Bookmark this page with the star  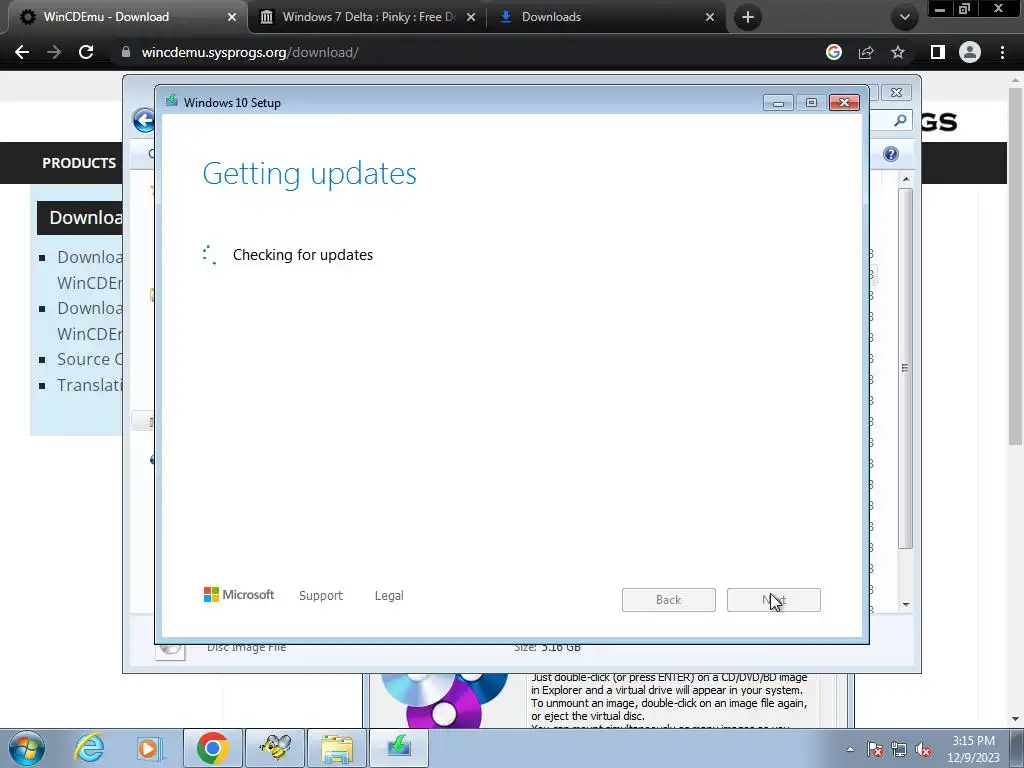(898, 52)
